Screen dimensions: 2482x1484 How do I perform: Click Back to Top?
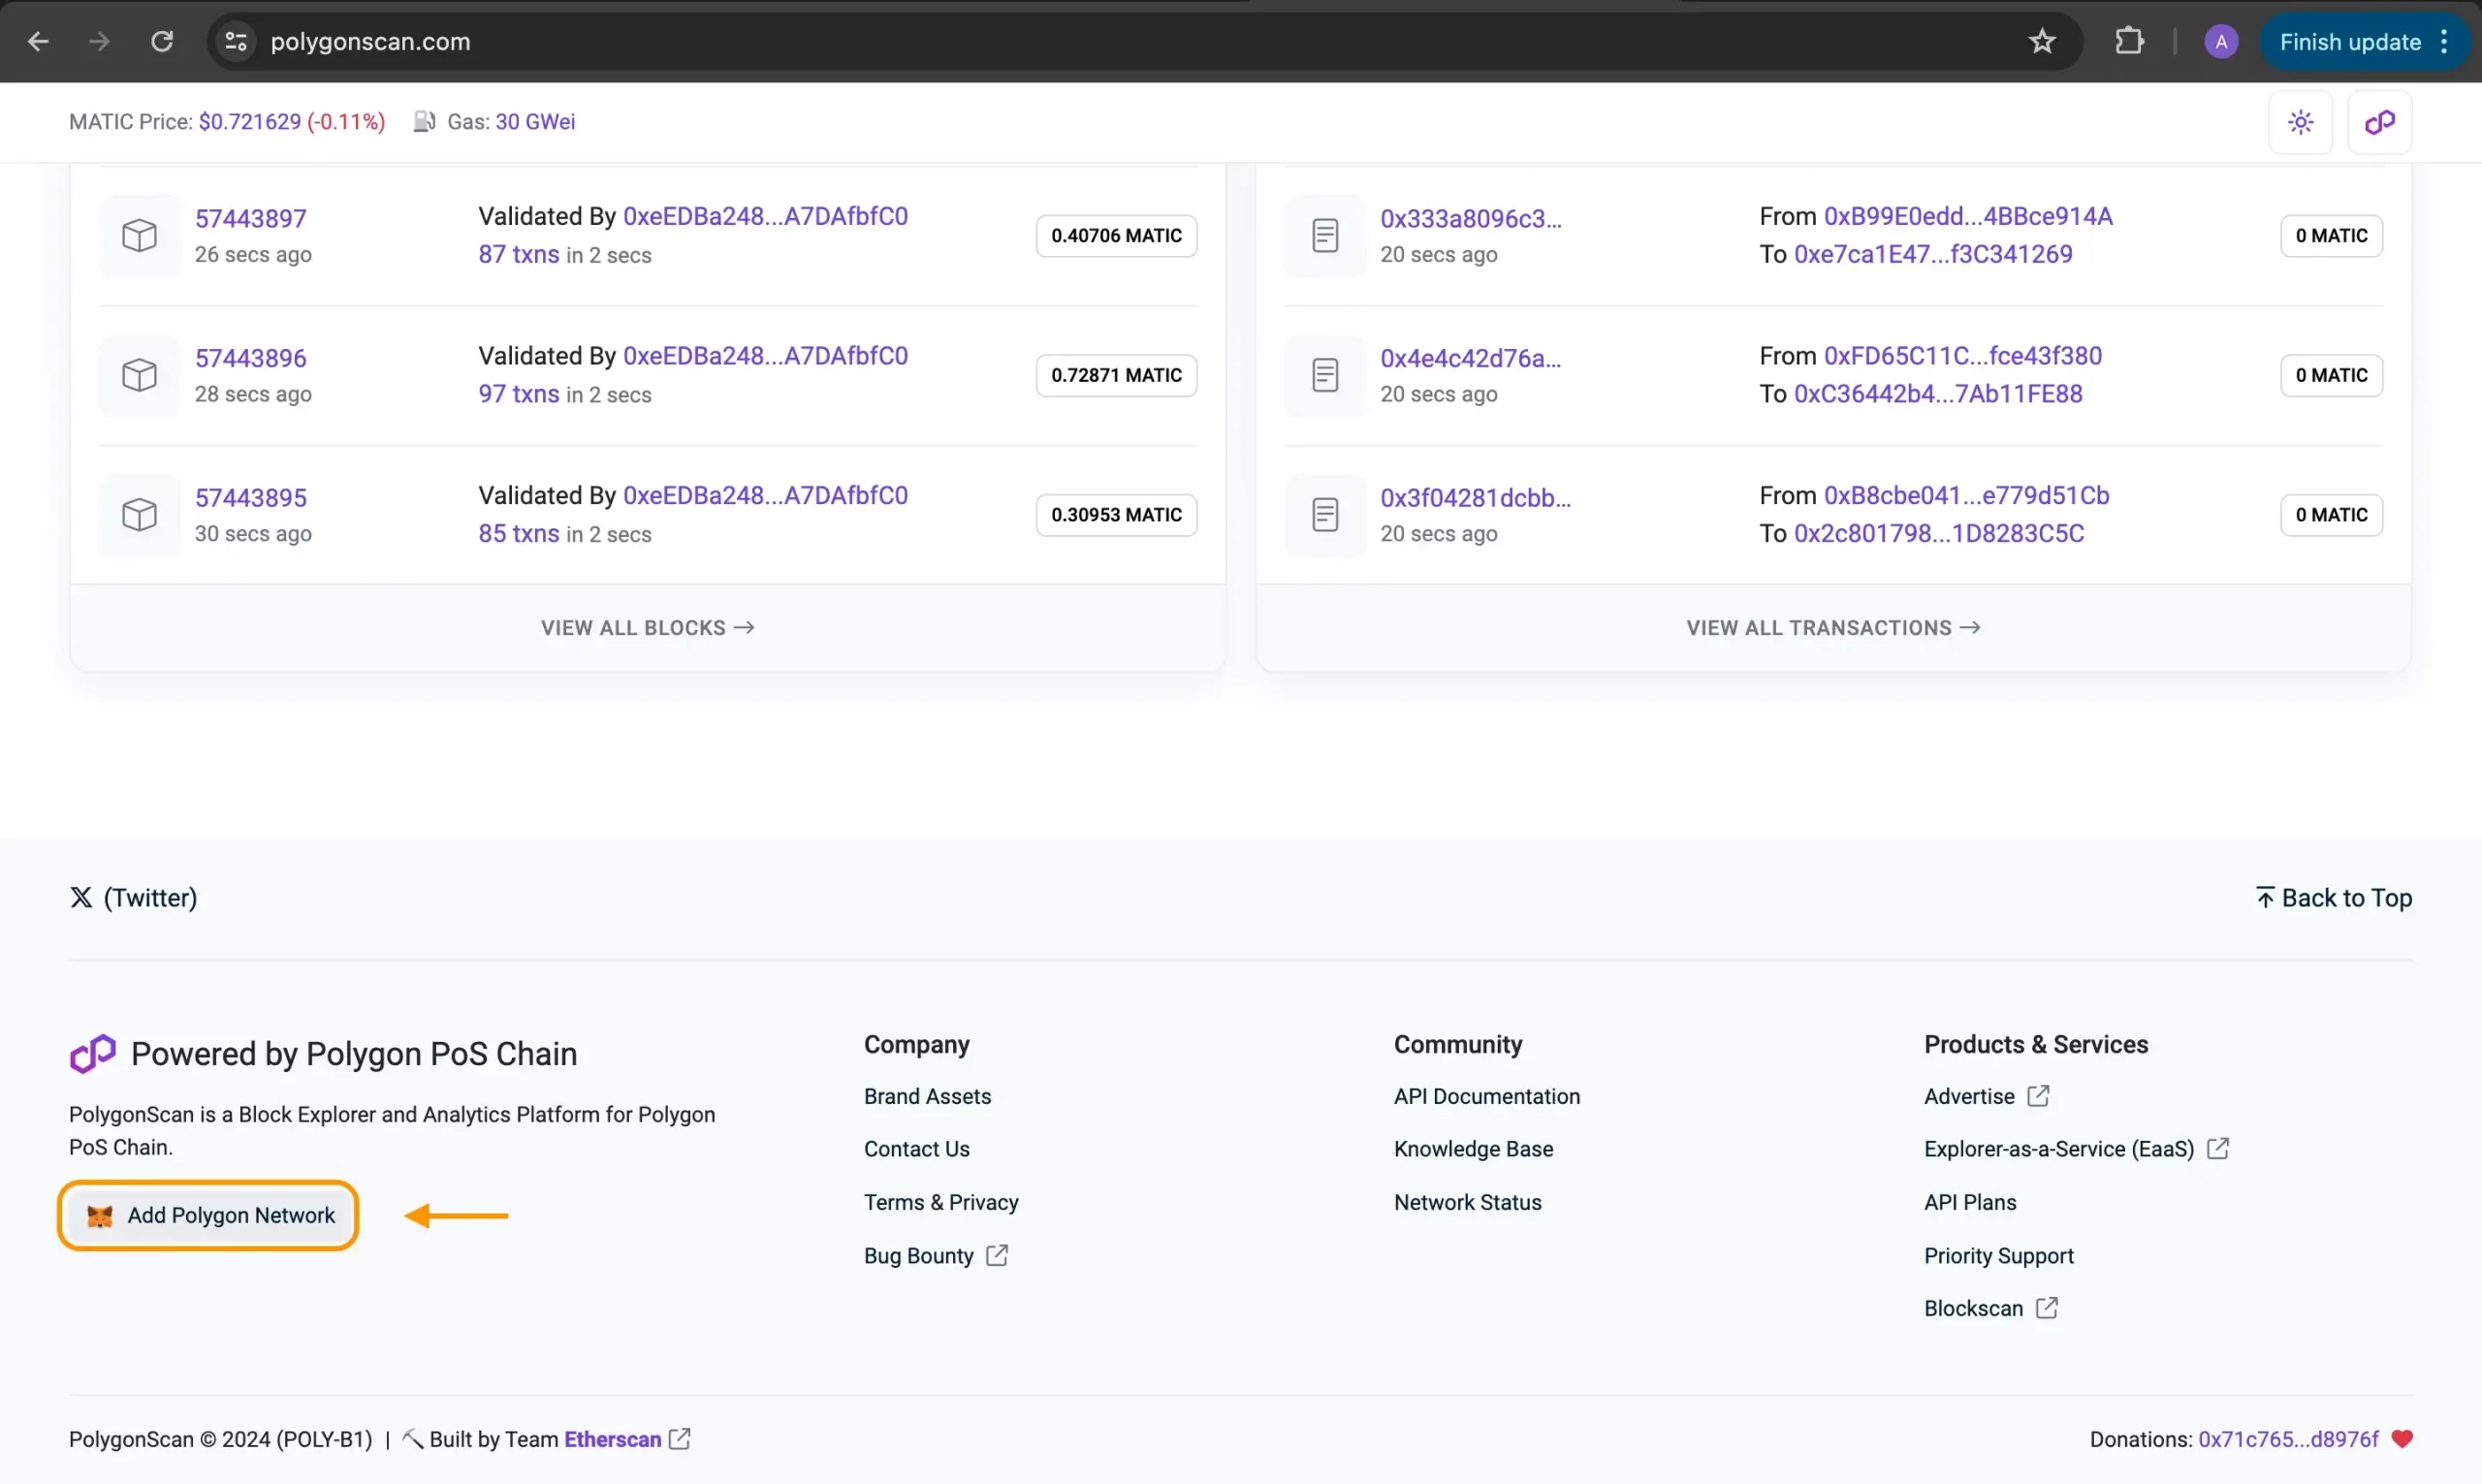[x=2334, y=898]
